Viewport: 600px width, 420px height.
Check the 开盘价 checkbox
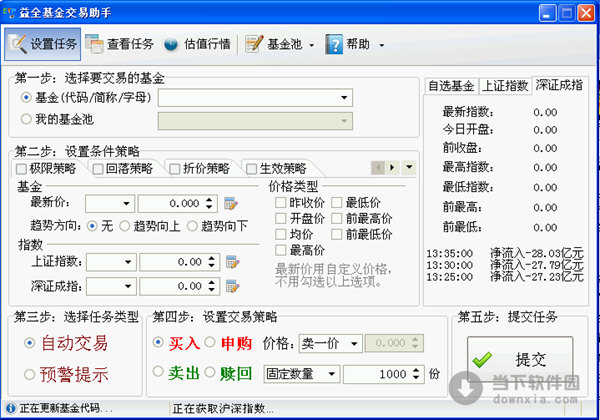click(280, 218)
